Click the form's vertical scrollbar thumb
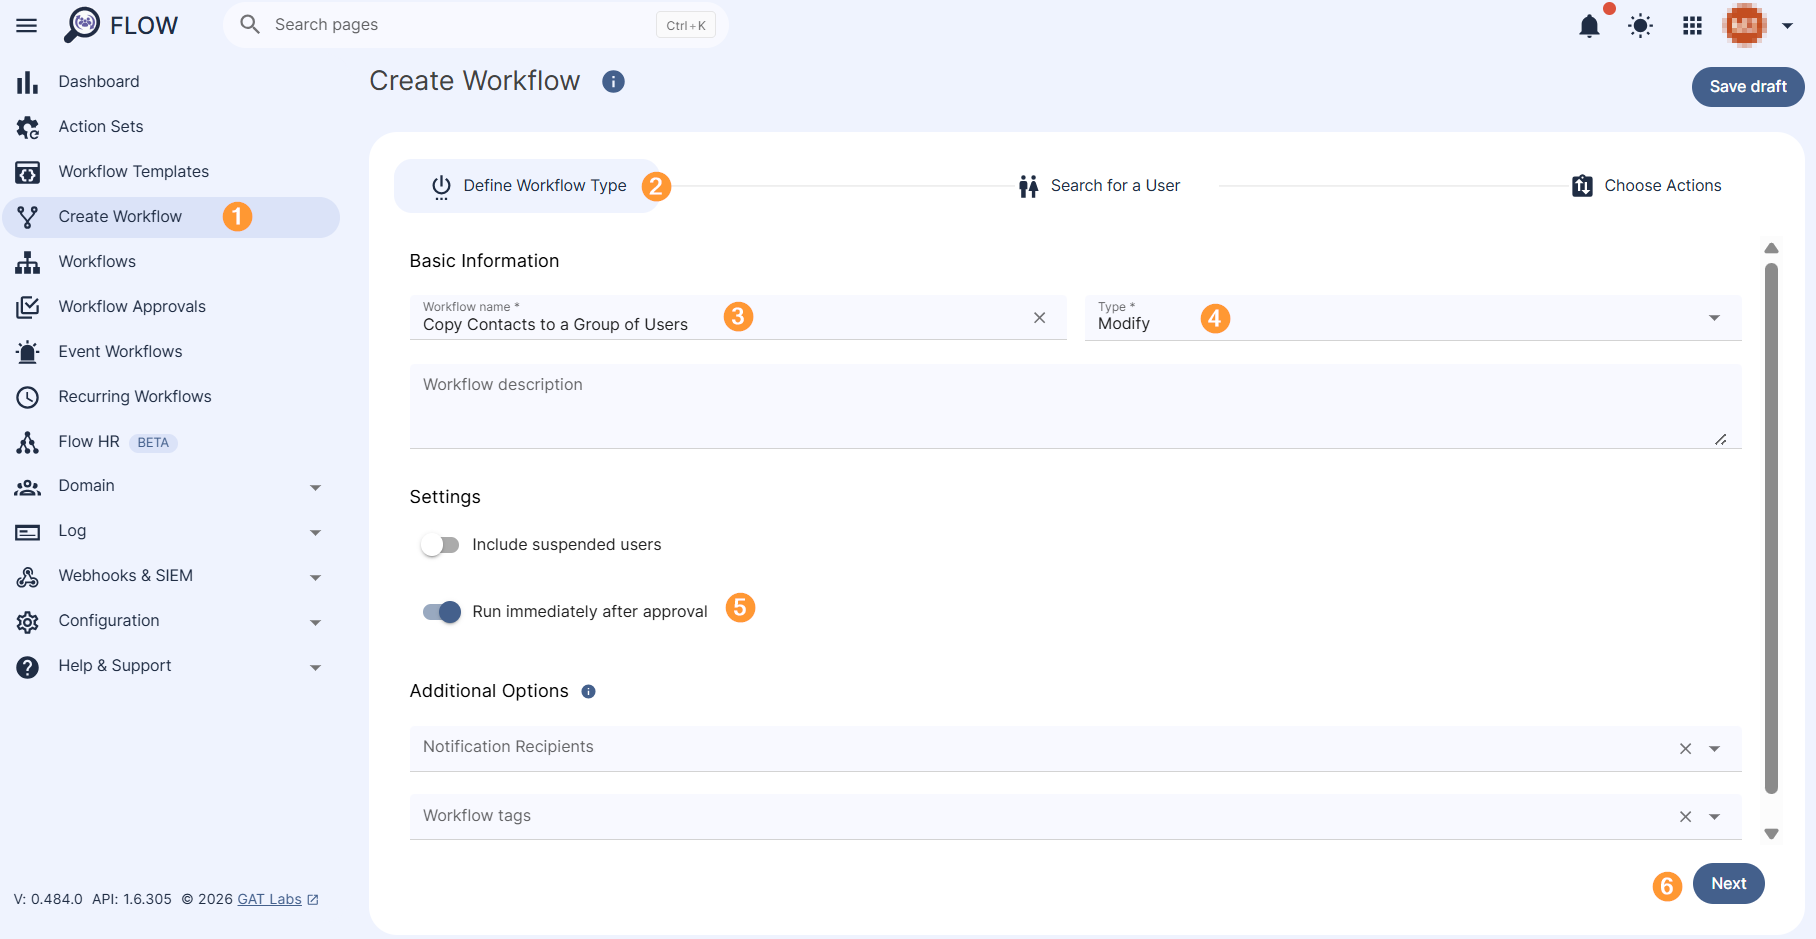The width and height of the screenshot is (1816, 939). [1772, 528]
